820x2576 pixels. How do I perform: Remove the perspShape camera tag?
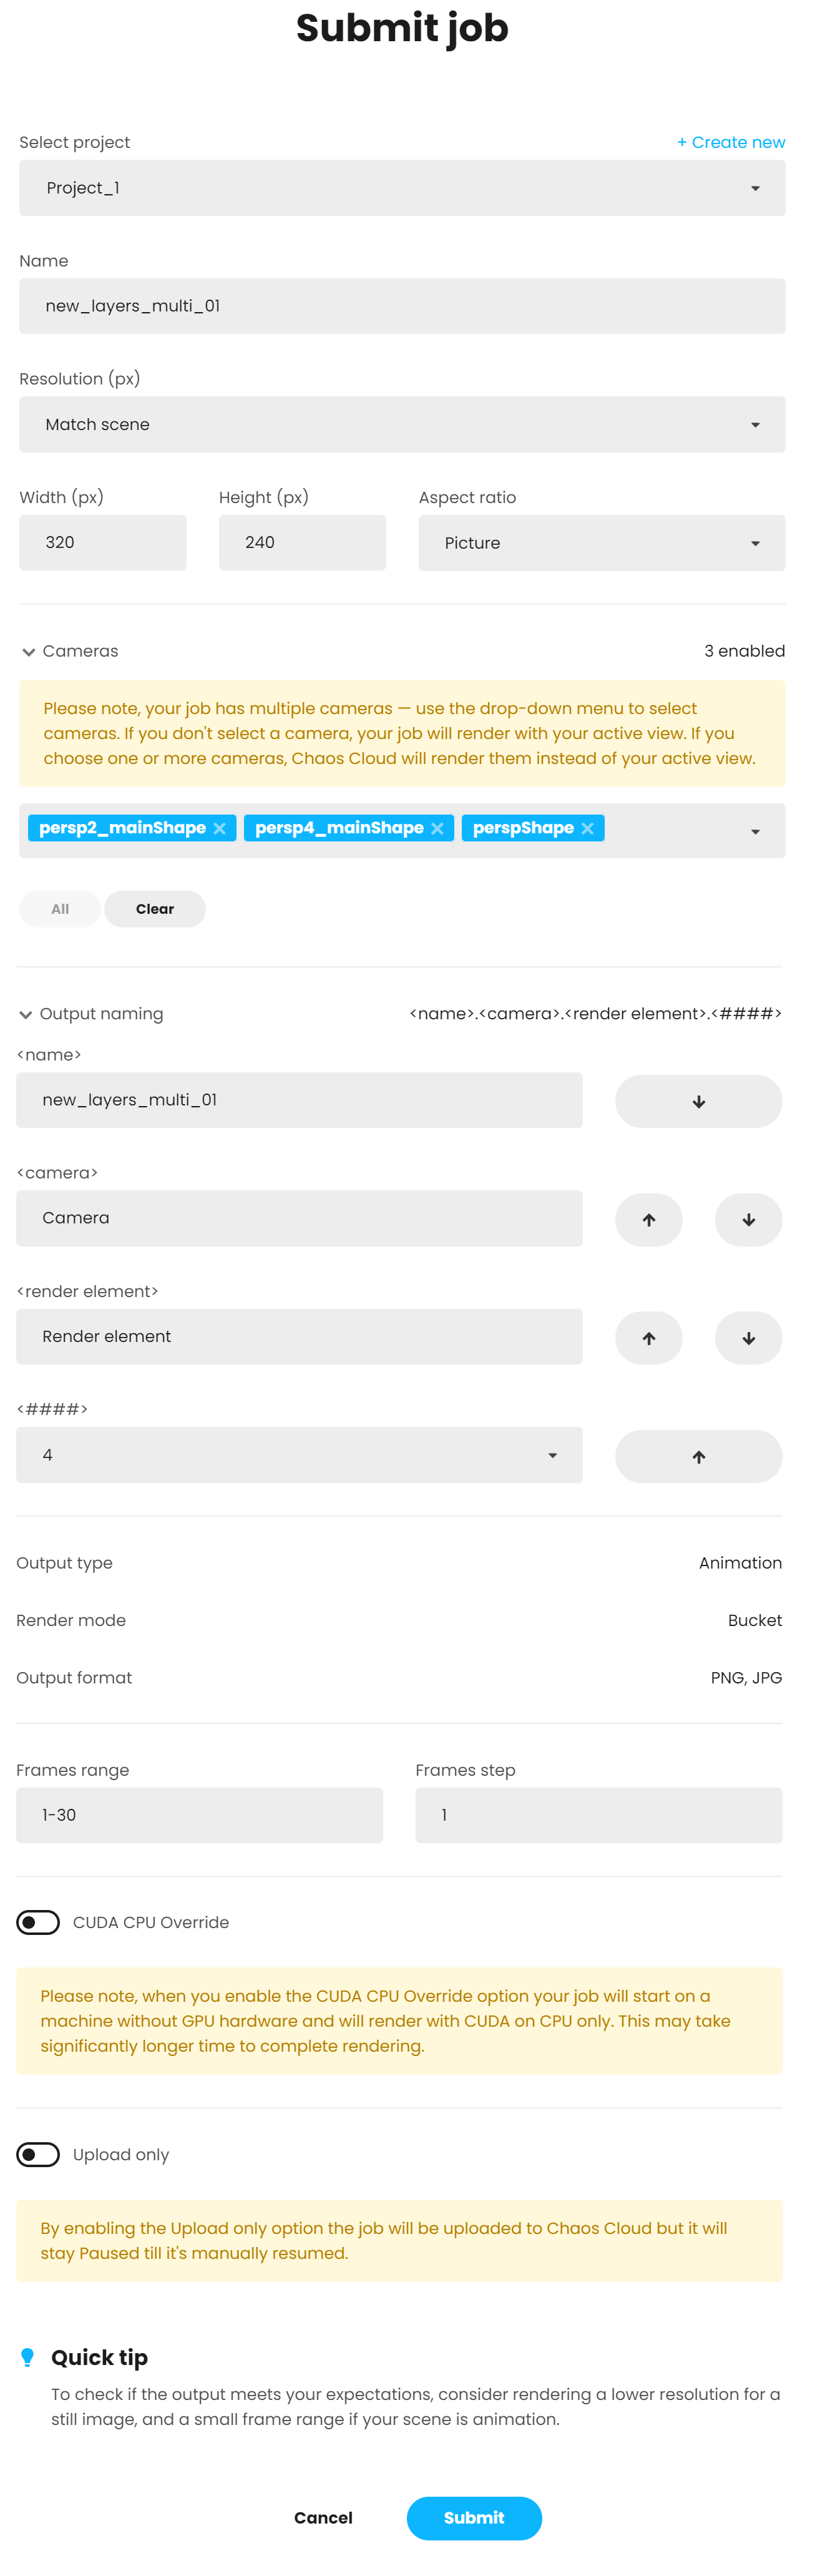click(587, 828)
